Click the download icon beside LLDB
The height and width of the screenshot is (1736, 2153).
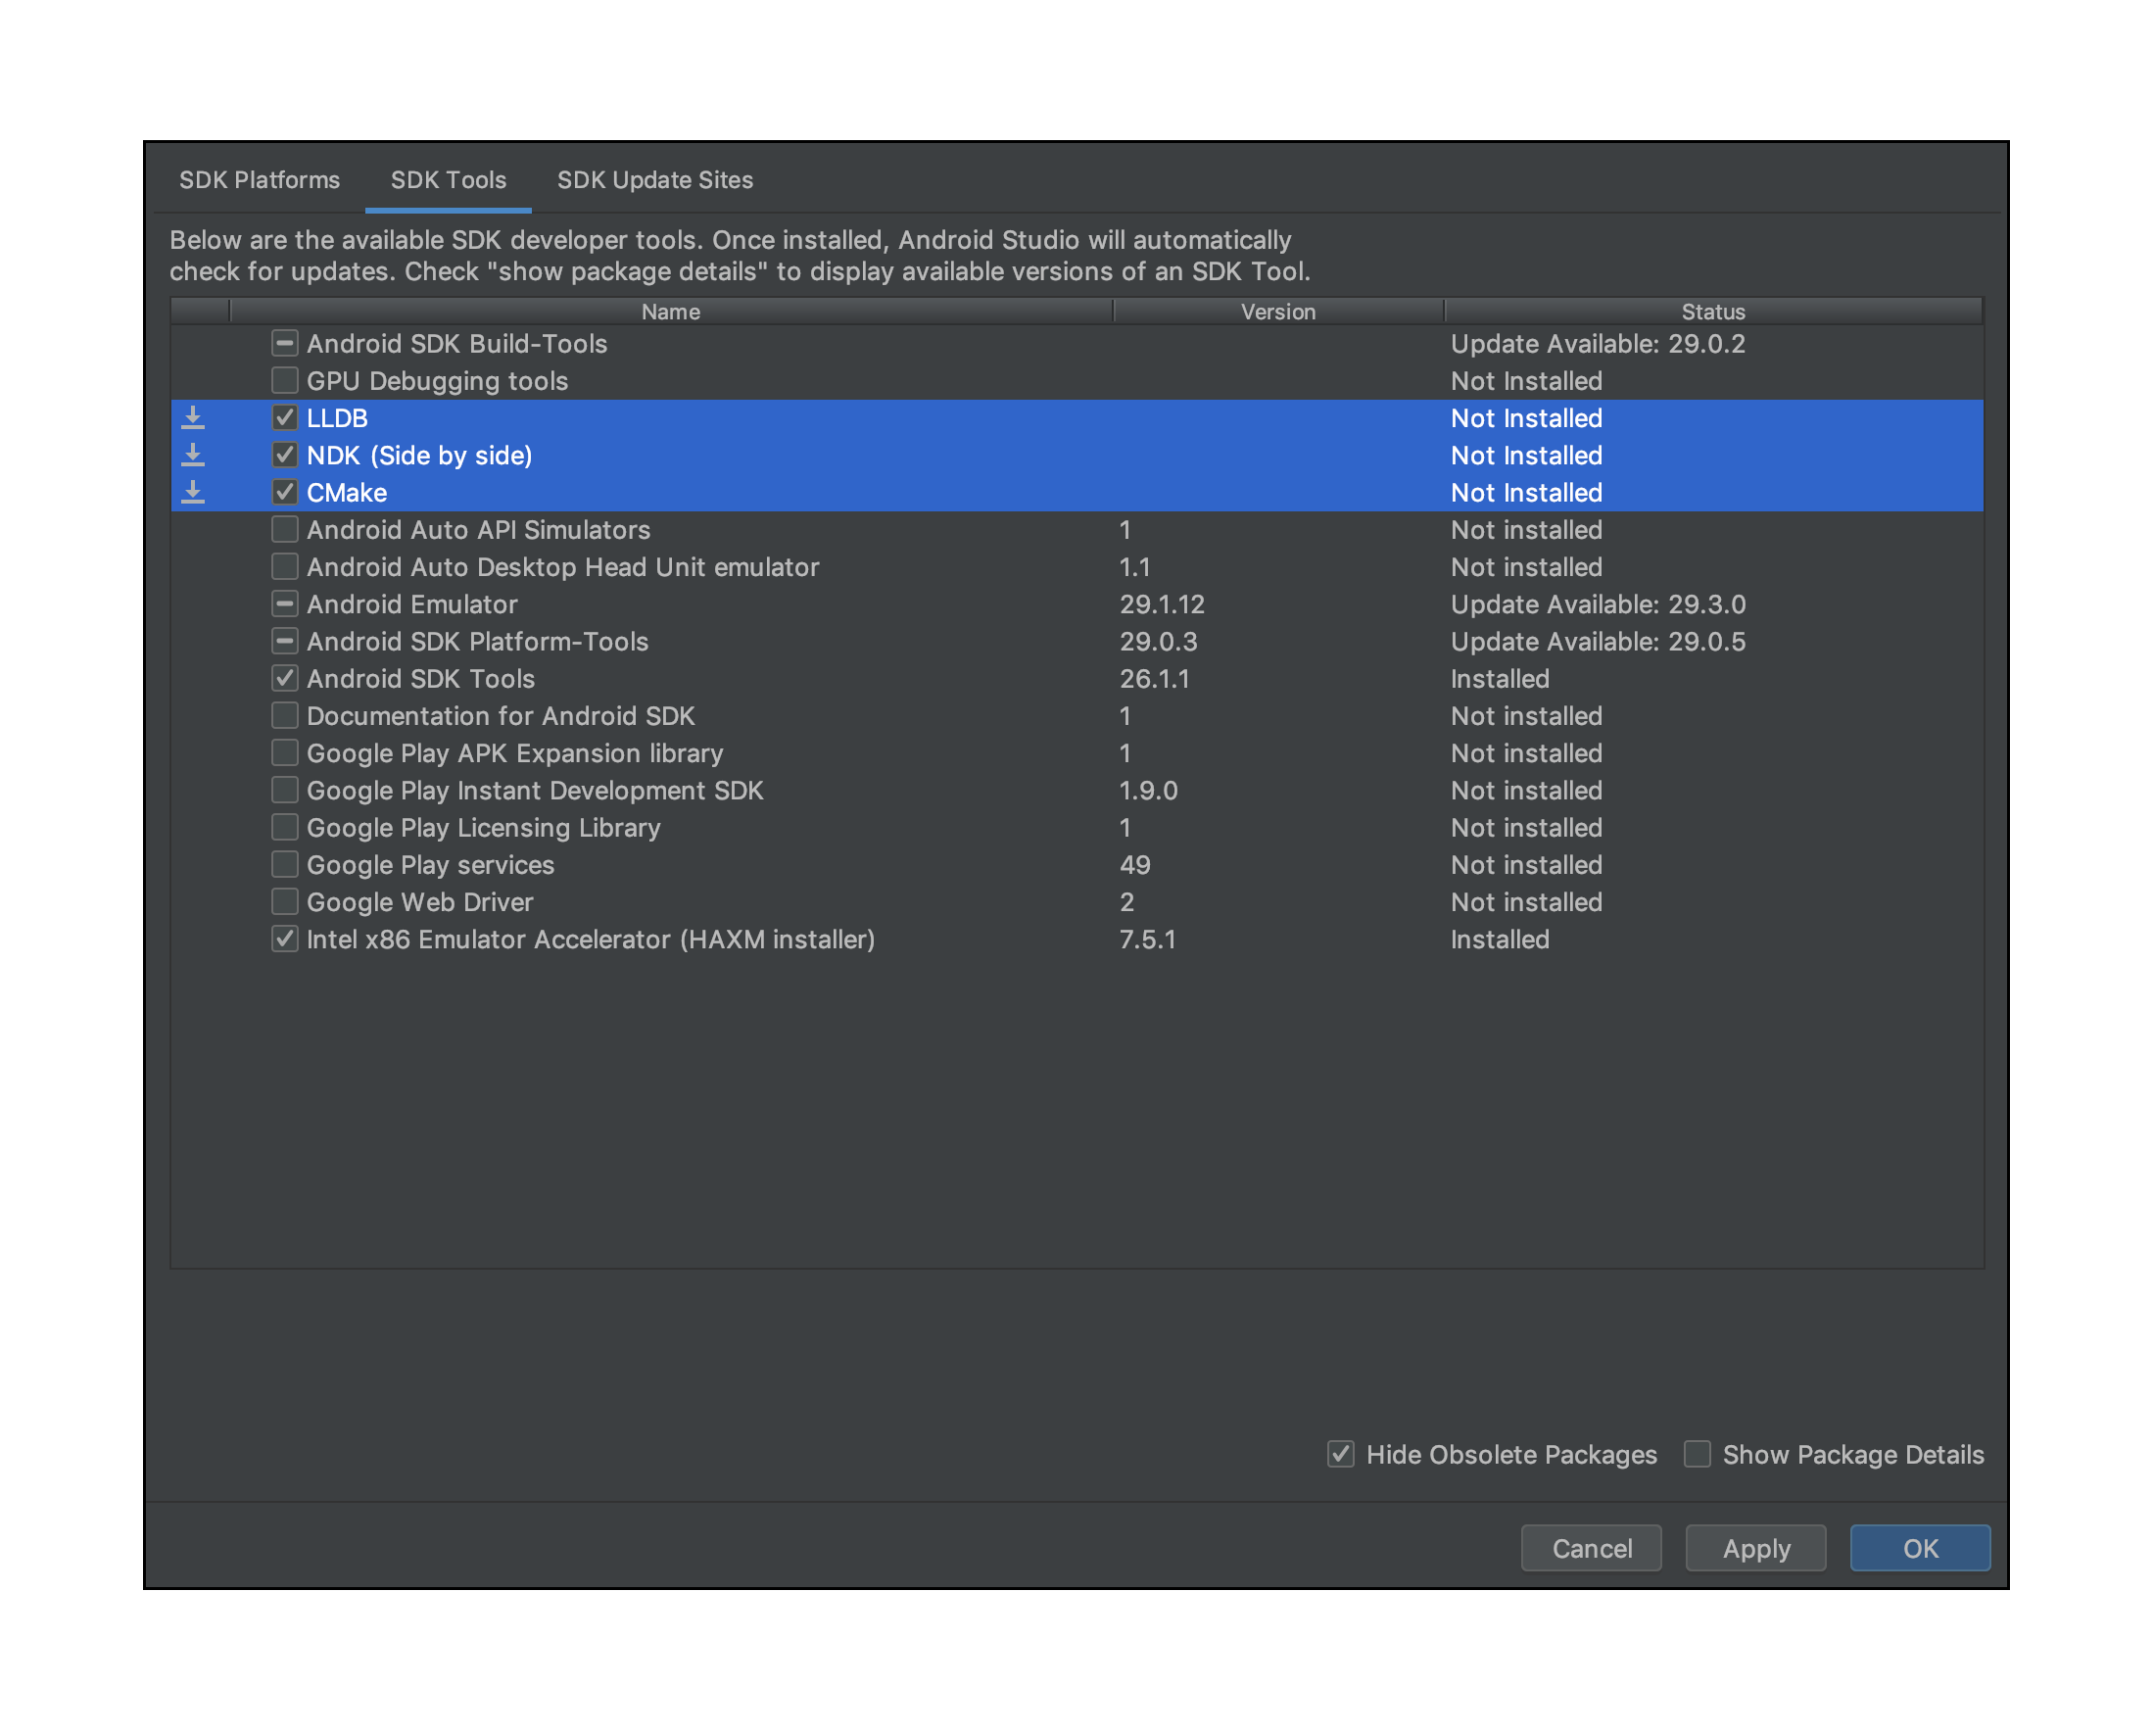click(x=193, y=418)
